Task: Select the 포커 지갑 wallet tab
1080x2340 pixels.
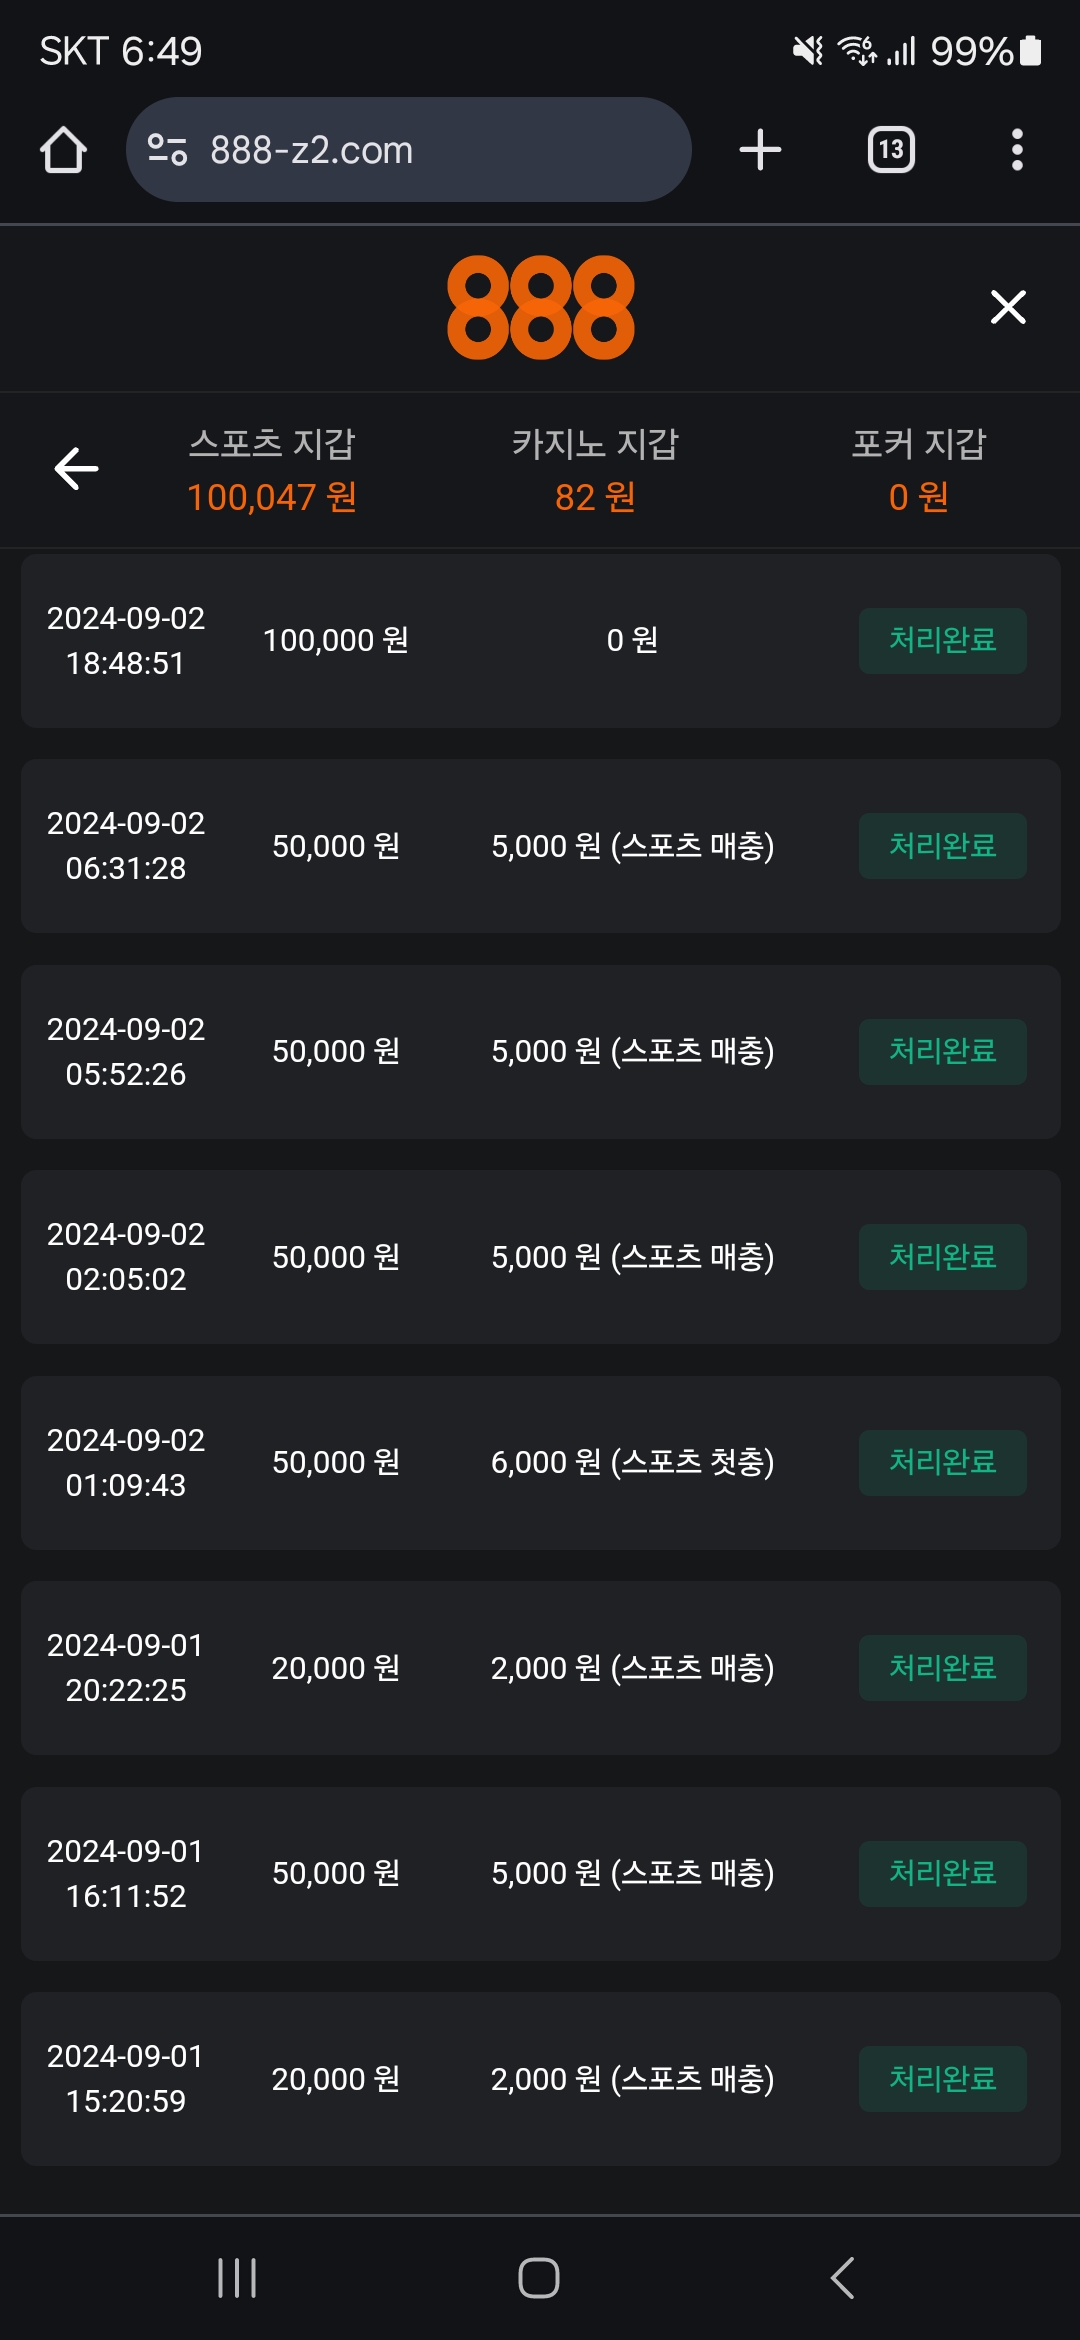Action: pyautogui.click(x=918, y=470)
